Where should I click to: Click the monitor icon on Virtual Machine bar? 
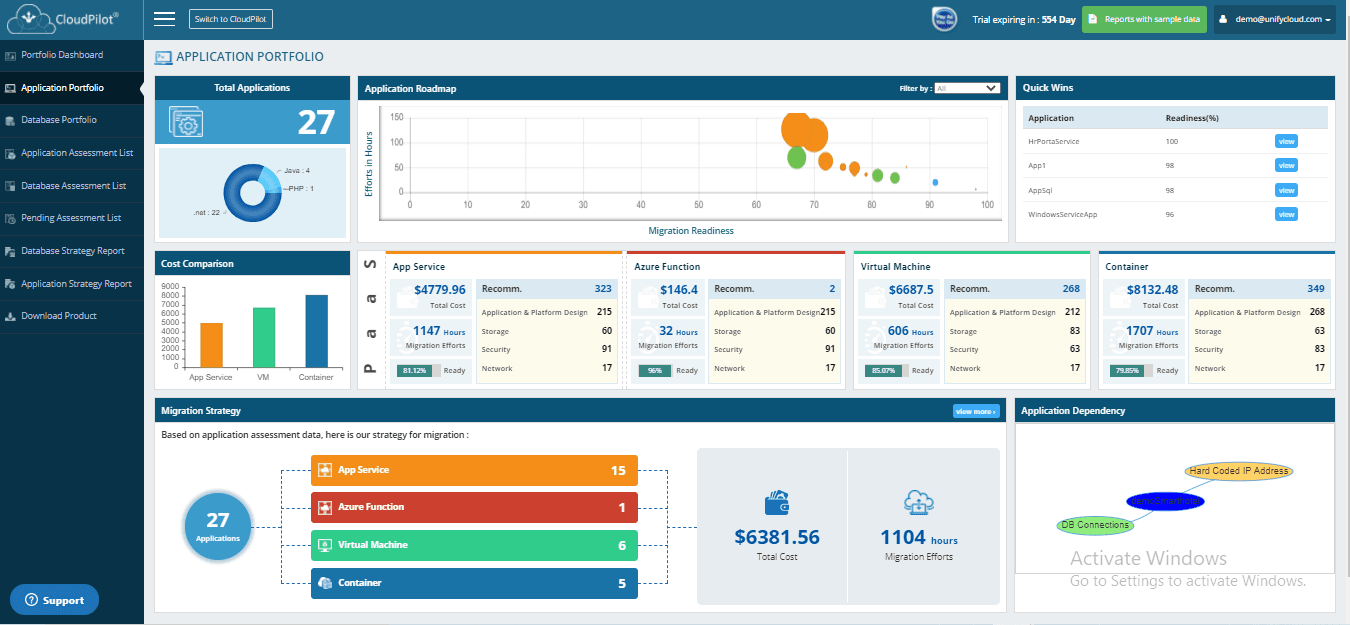tap(324, 545)
